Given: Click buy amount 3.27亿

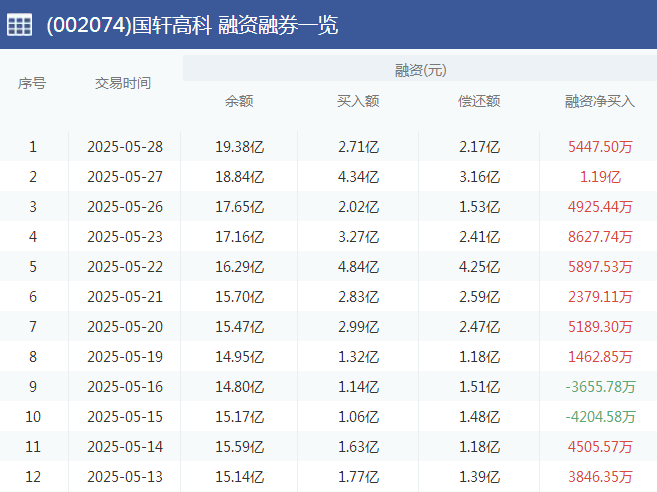Looking at the screenshot, I should point(359,237).
